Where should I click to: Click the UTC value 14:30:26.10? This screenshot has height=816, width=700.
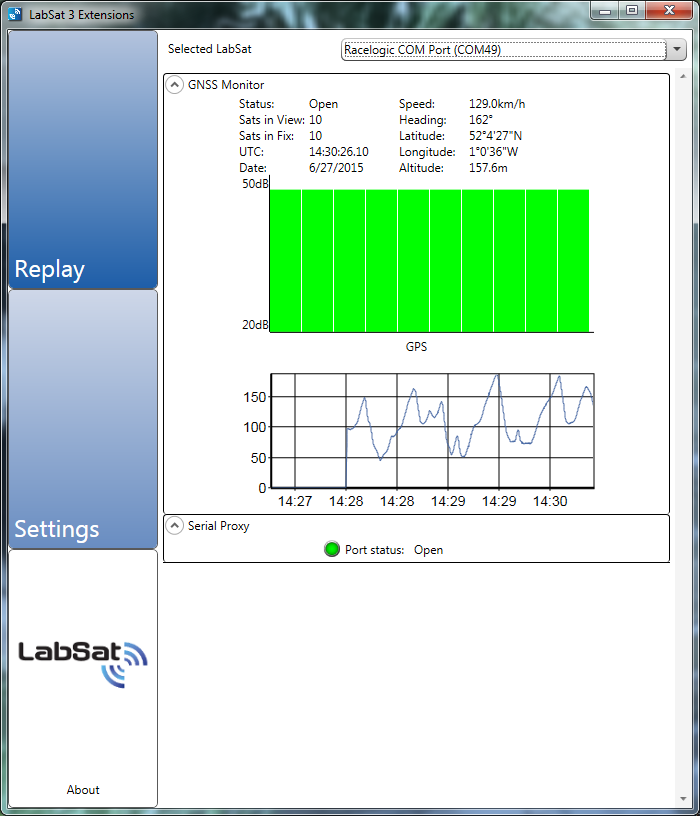tap(339, 151)
